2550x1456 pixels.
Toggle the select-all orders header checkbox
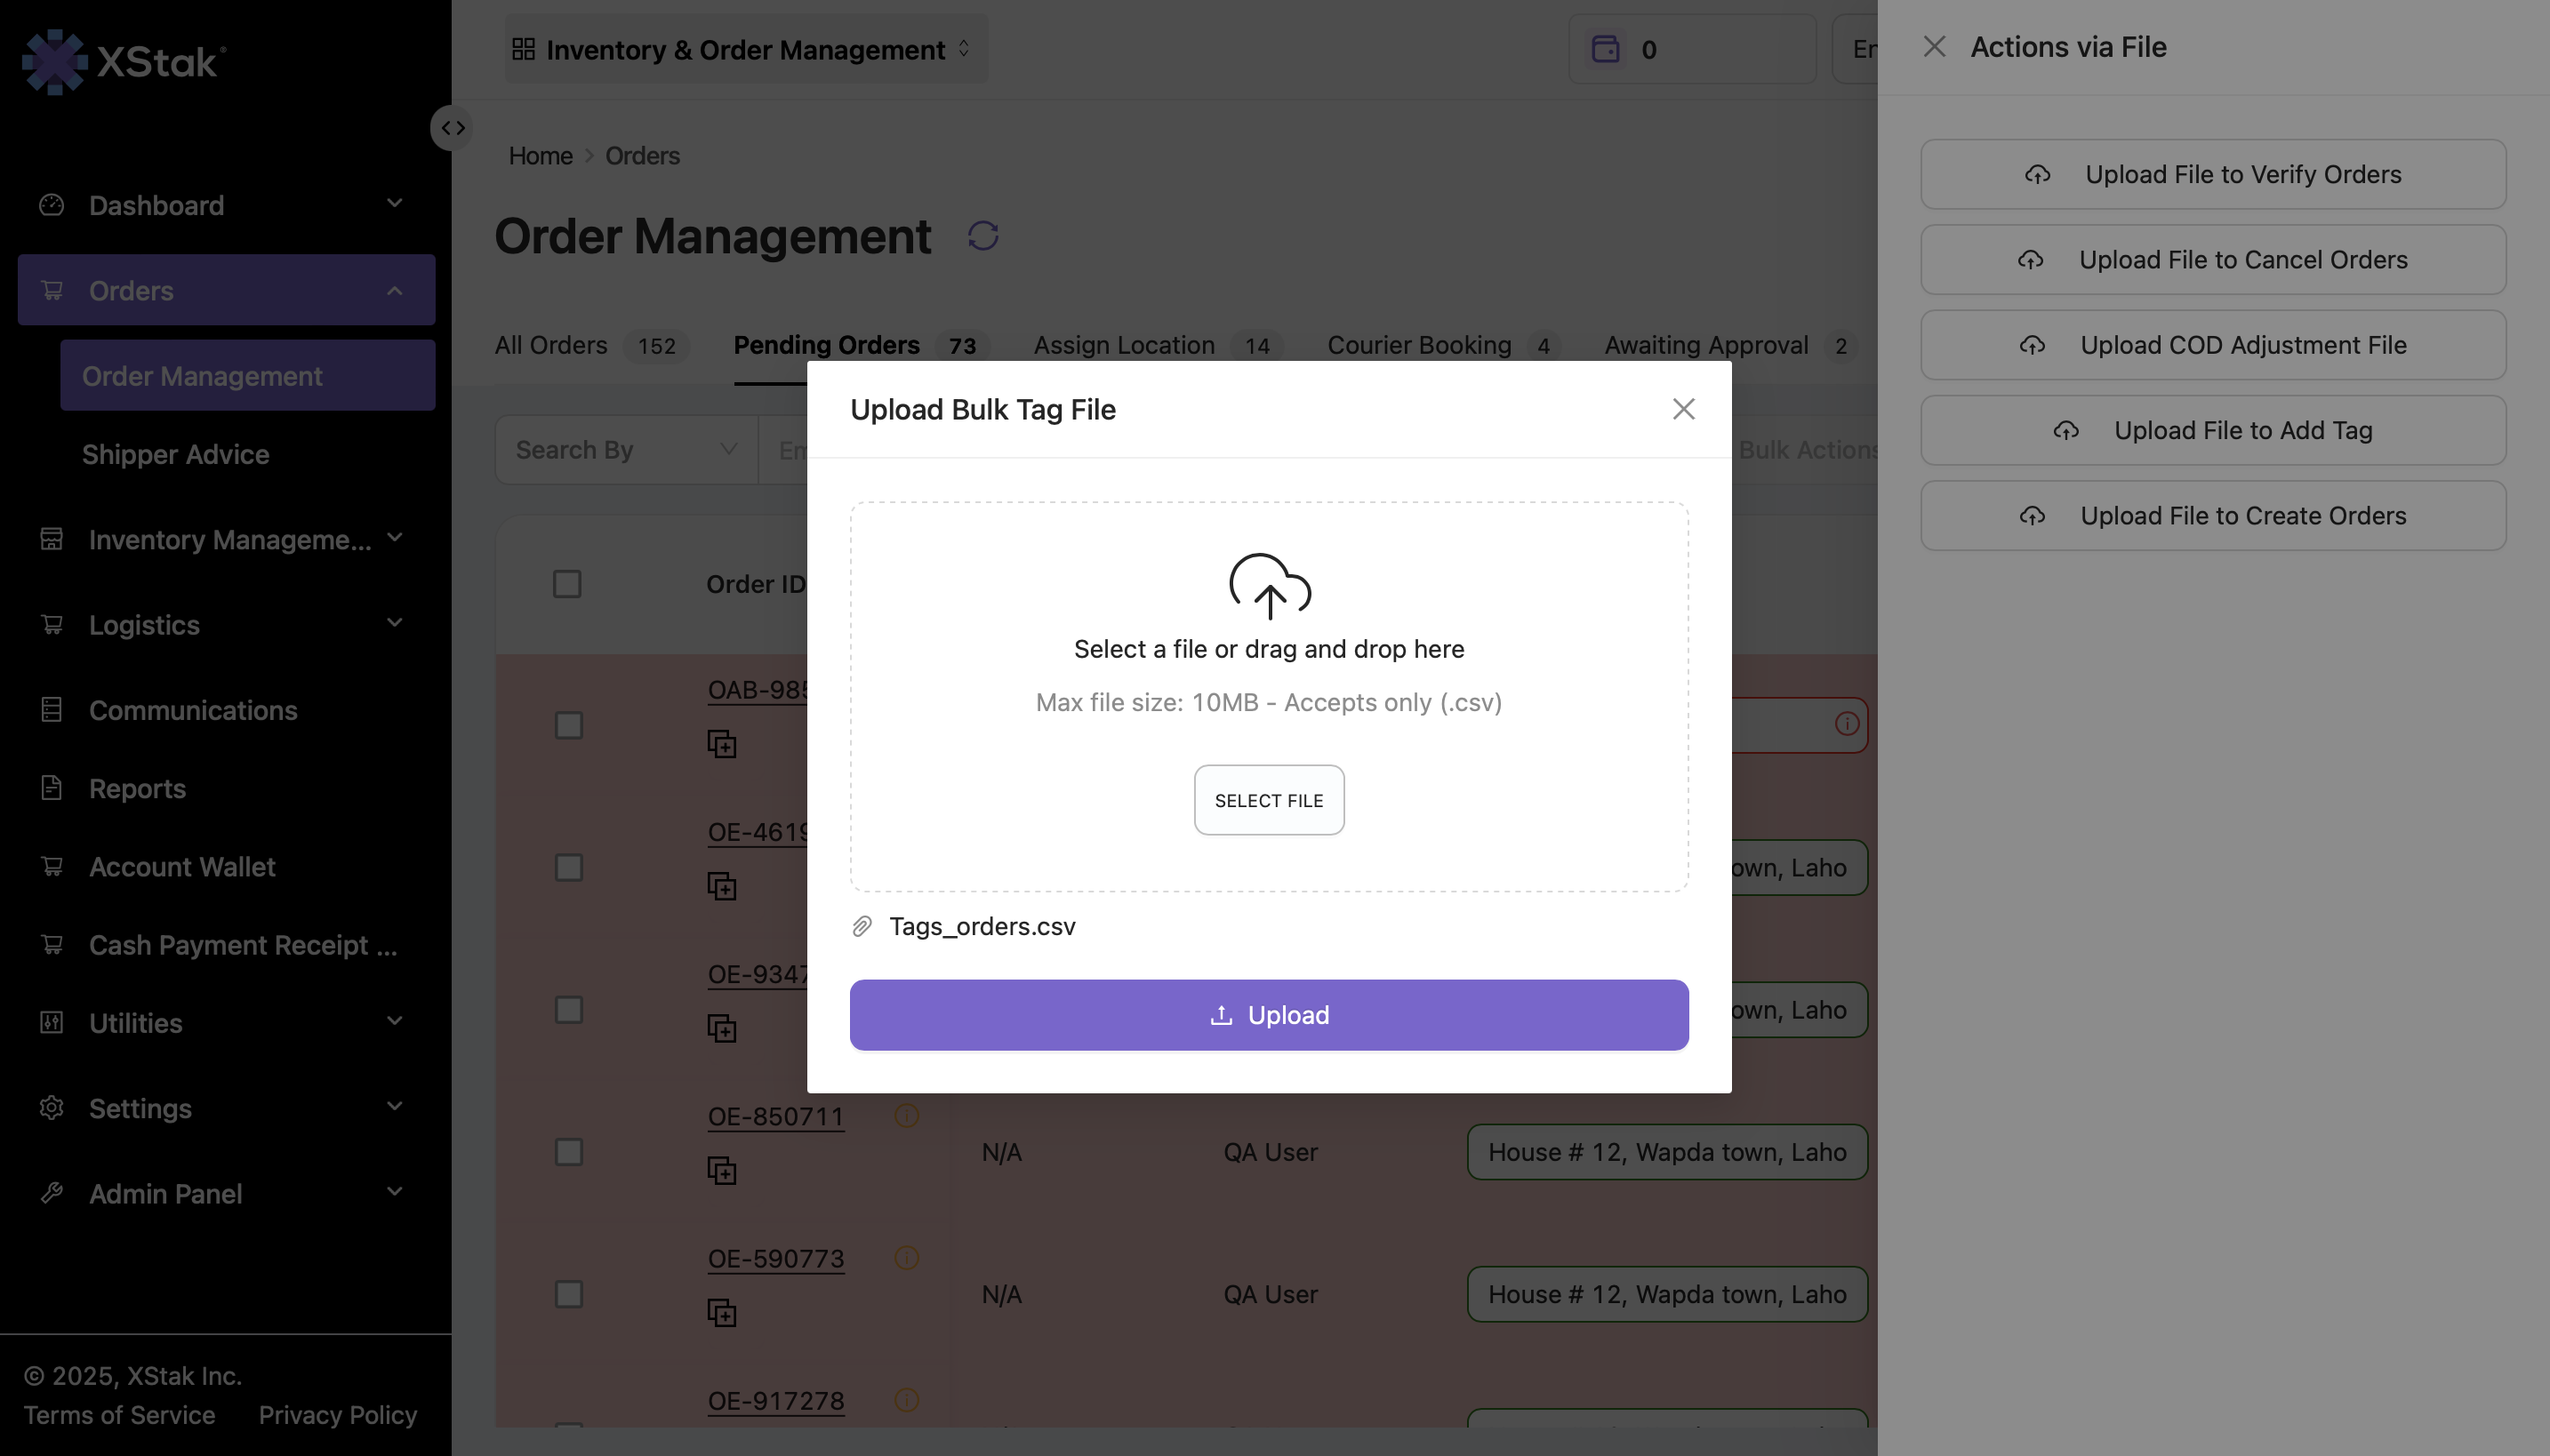tap(567, 584)
